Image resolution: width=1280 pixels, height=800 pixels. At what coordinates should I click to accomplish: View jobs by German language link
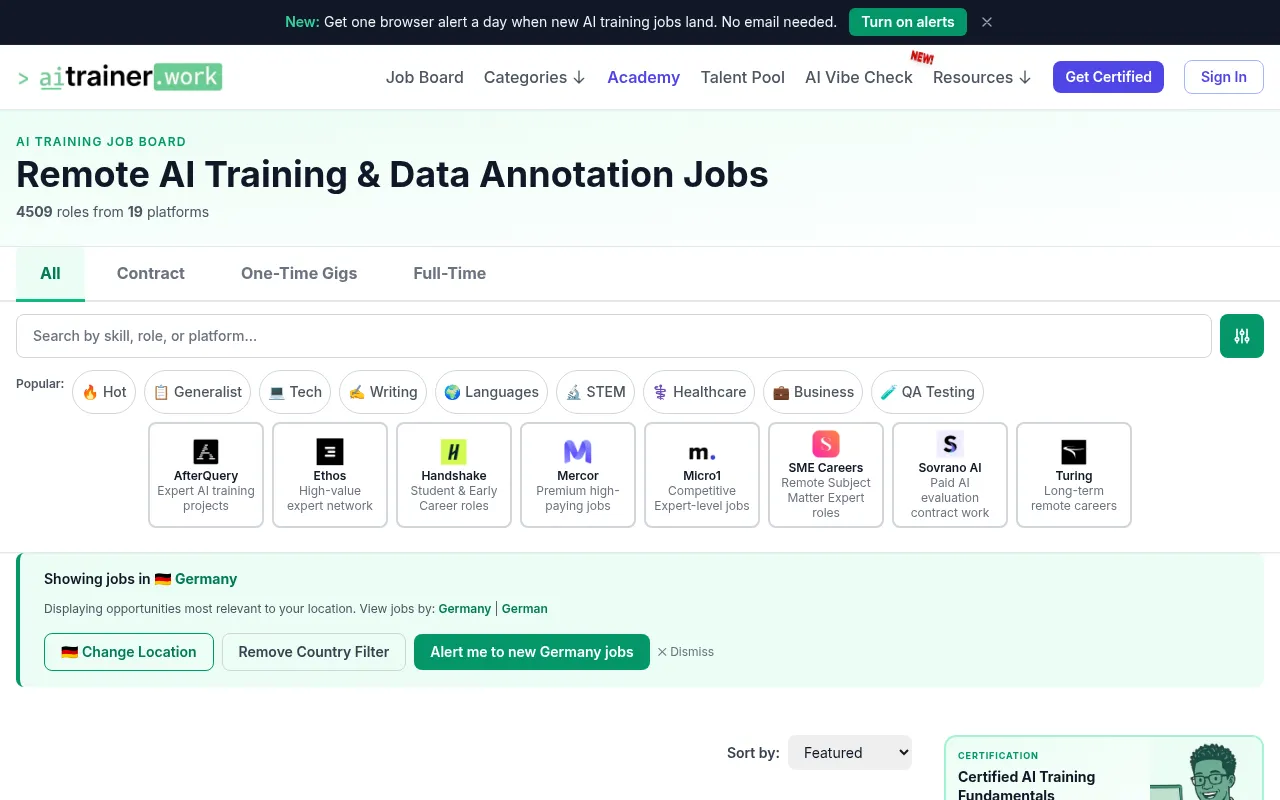(525, 608)
